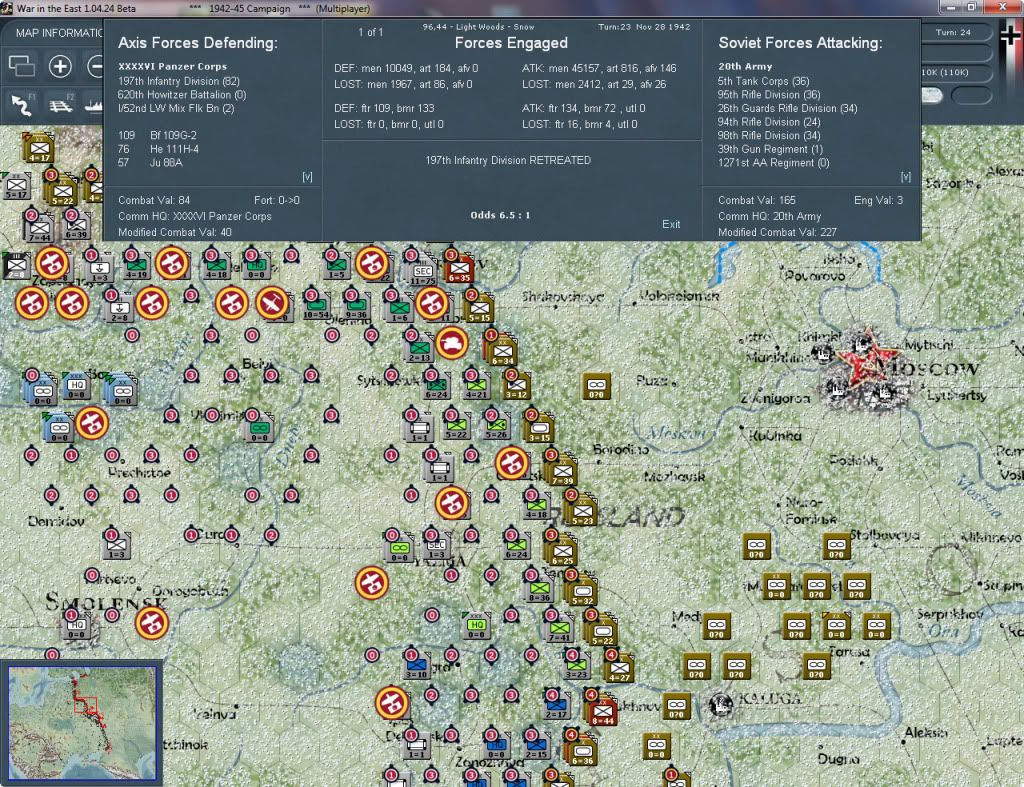Select the 8=36 infantry counter
Screen dimensions: 1024x787
539,589
